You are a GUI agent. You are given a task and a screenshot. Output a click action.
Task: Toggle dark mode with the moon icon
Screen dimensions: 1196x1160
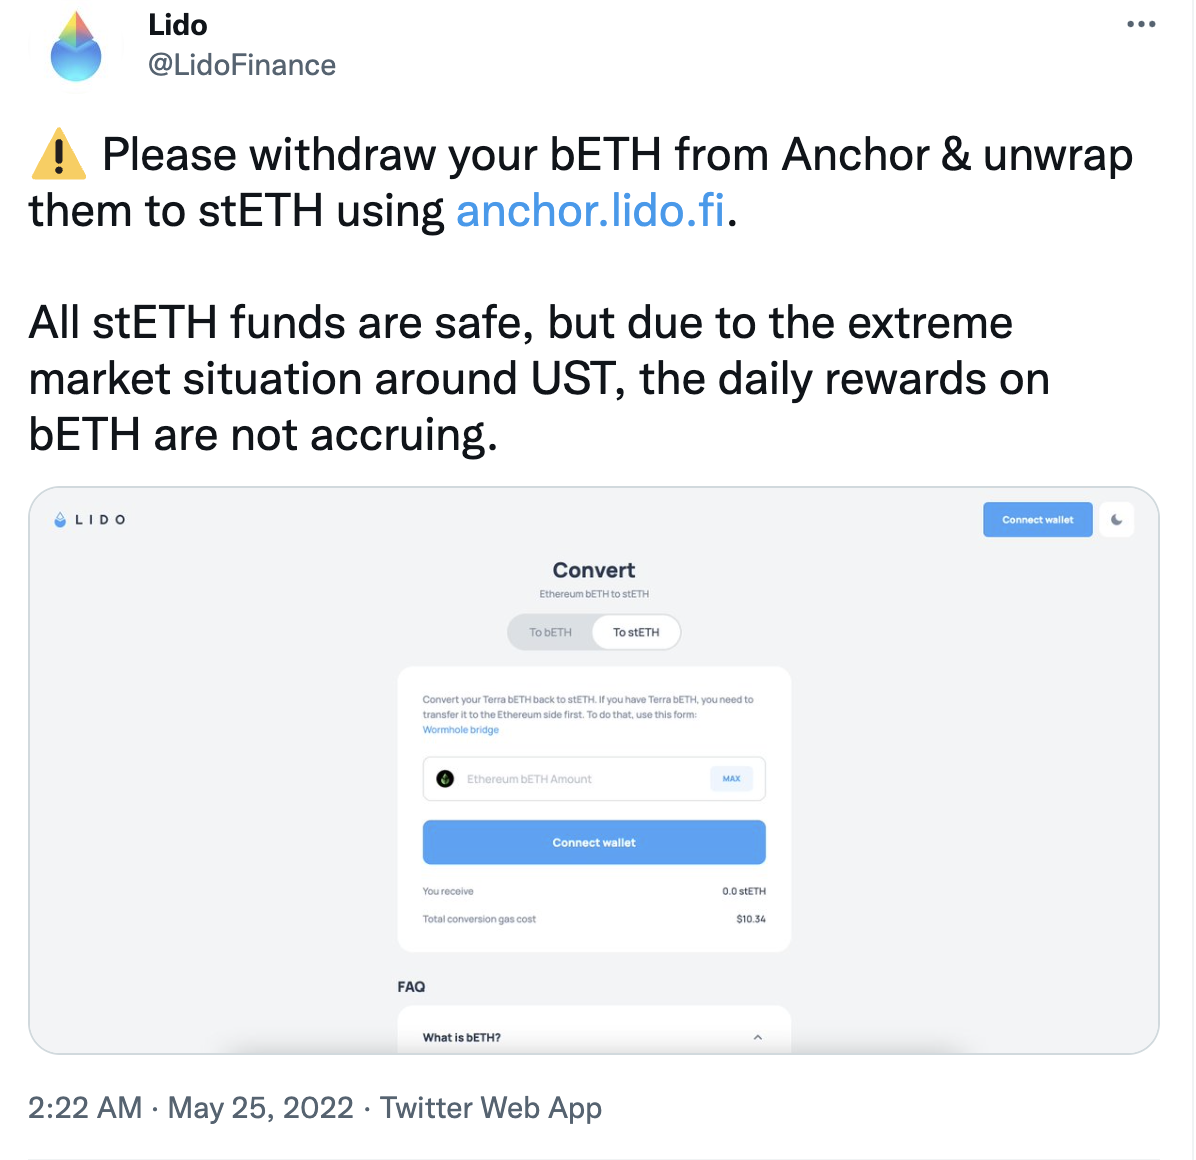(x=1117, y=519)
